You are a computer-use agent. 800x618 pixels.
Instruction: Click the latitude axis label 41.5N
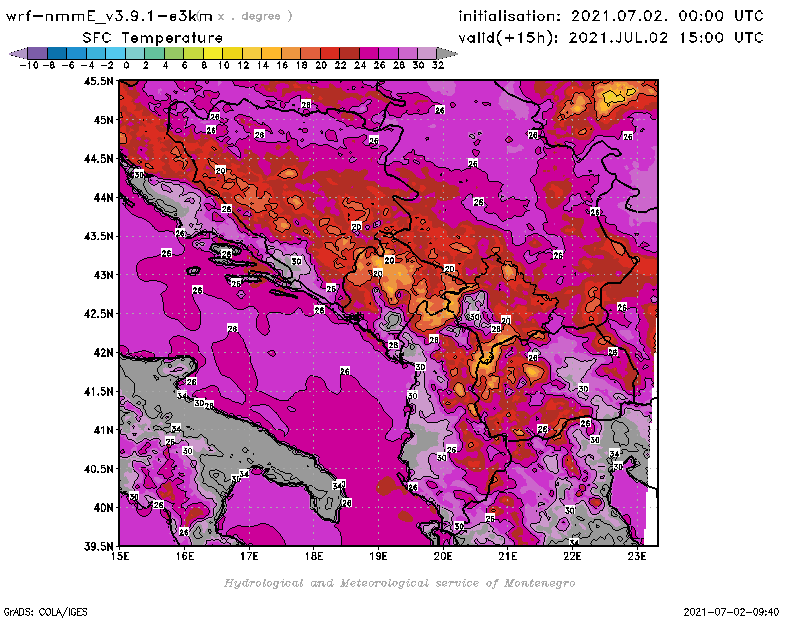tap(99, 391)
